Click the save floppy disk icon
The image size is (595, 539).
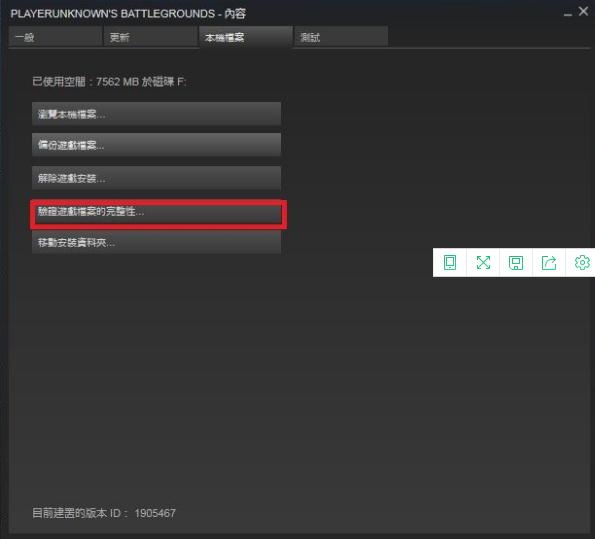[516, 263]
